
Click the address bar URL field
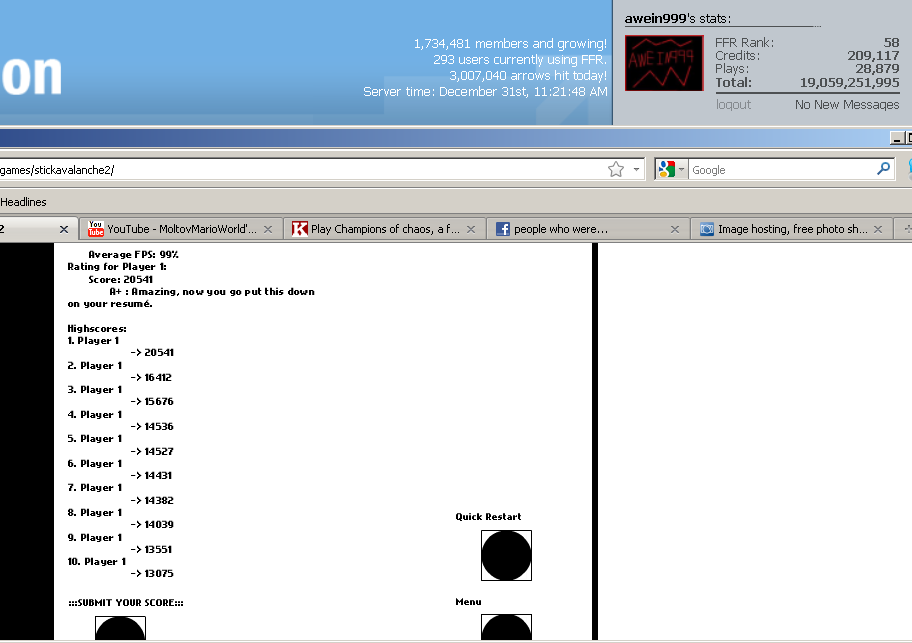[300, 170]
